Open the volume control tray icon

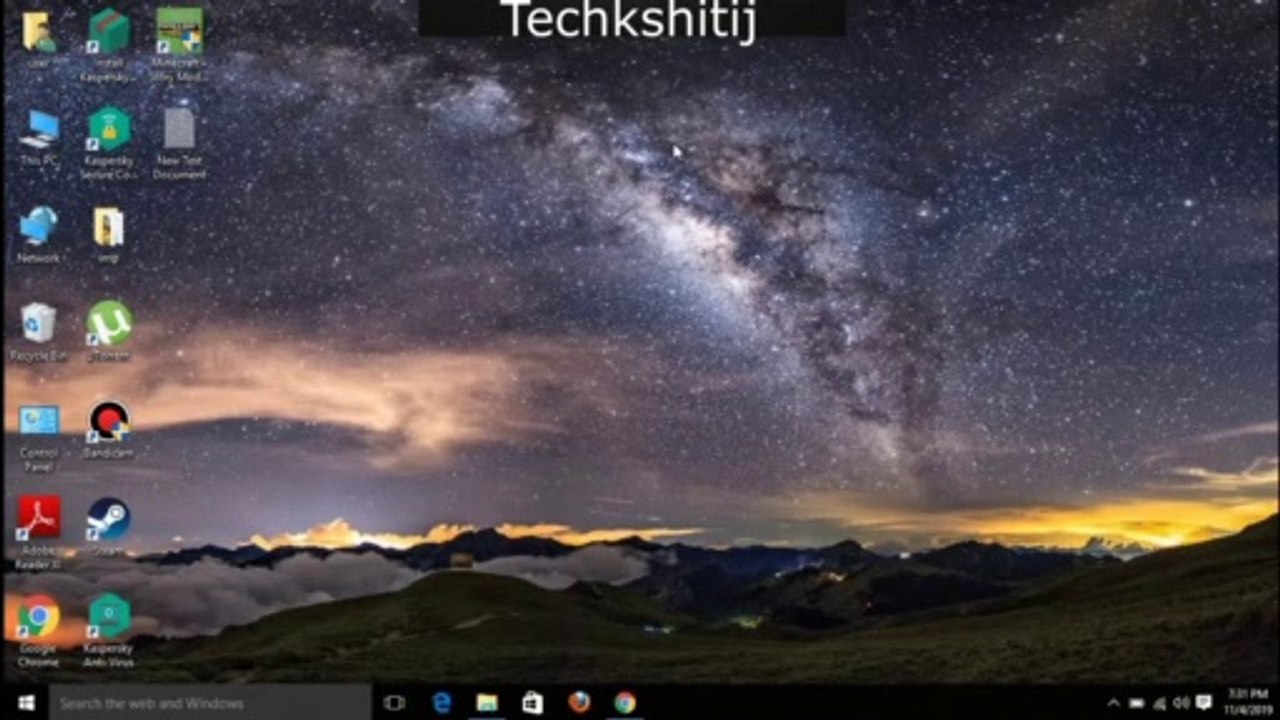click(x=1182, y=703)
